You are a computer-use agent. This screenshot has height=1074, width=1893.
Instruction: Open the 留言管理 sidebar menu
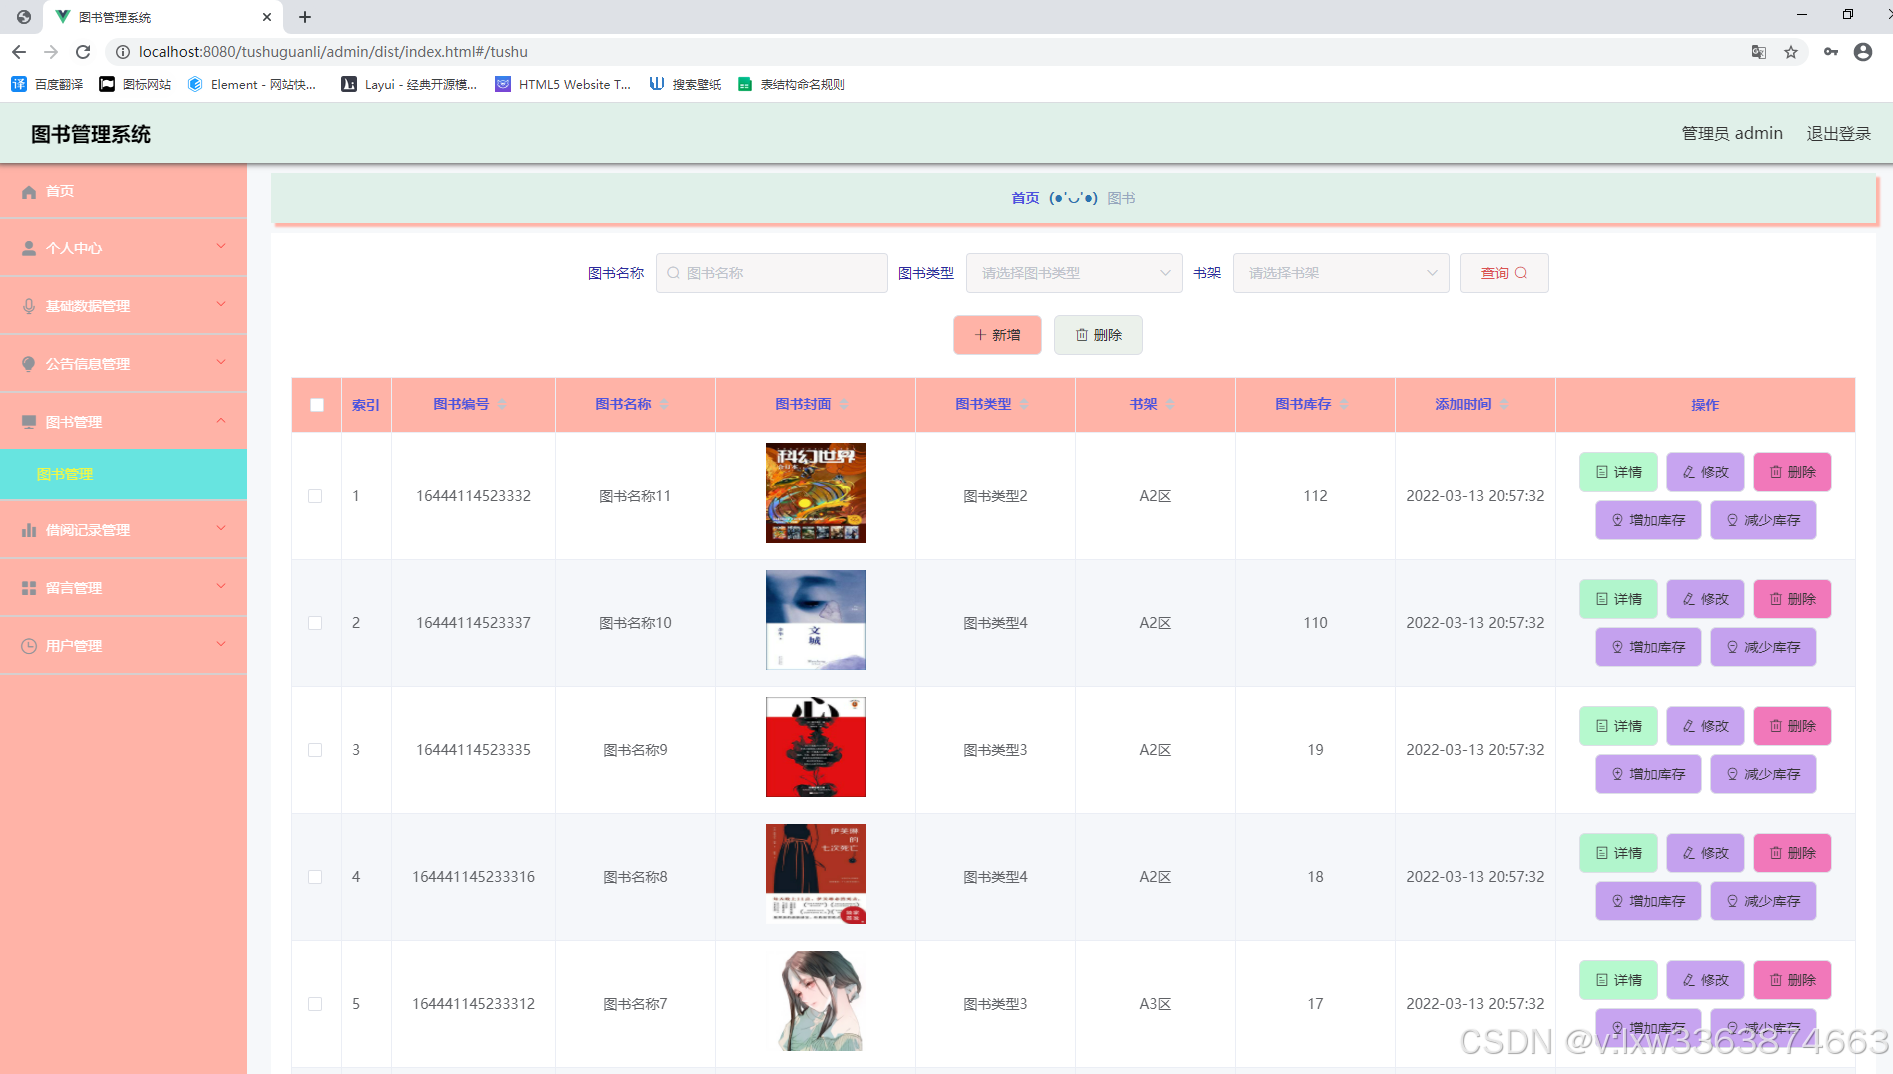click(72, 587)
